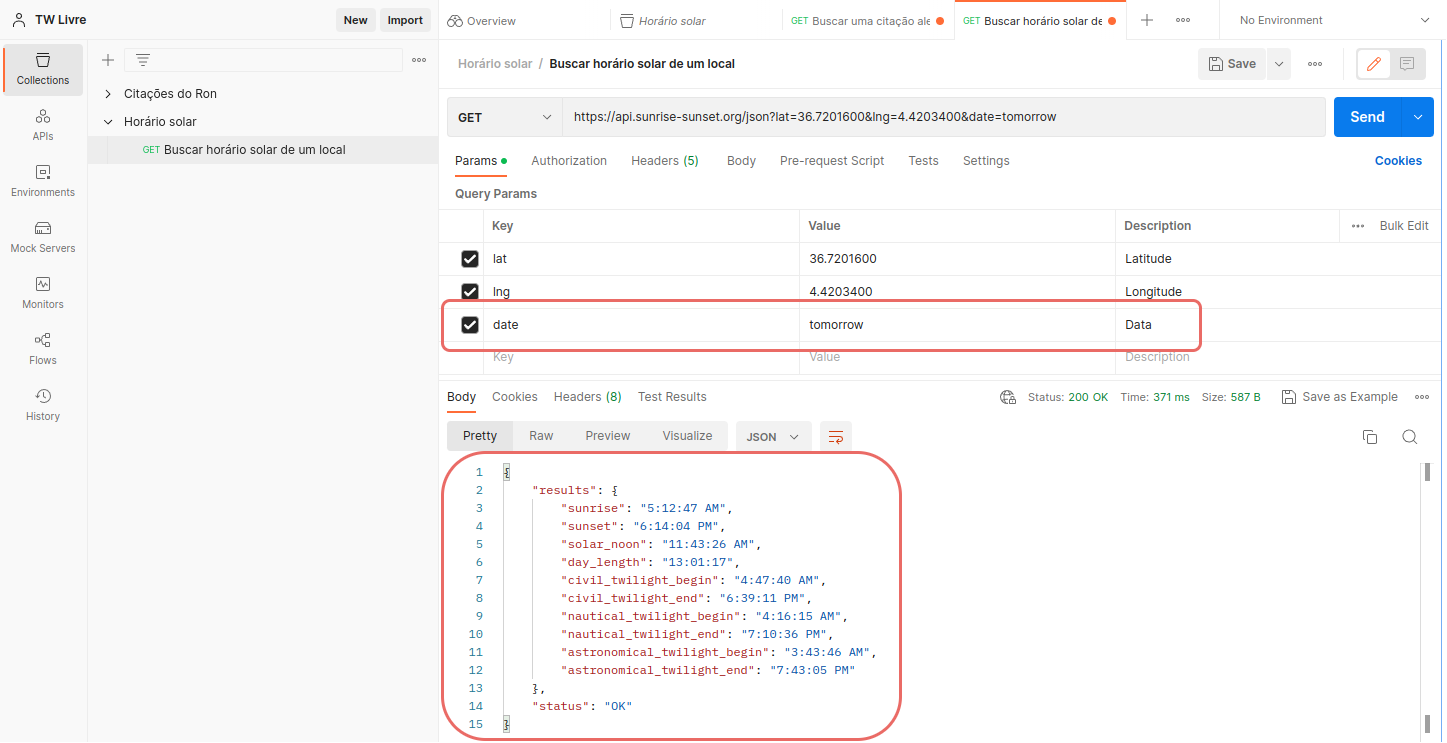Click the search response magnifier icon
This screenshot has width=1447, height=743.
1409,437
